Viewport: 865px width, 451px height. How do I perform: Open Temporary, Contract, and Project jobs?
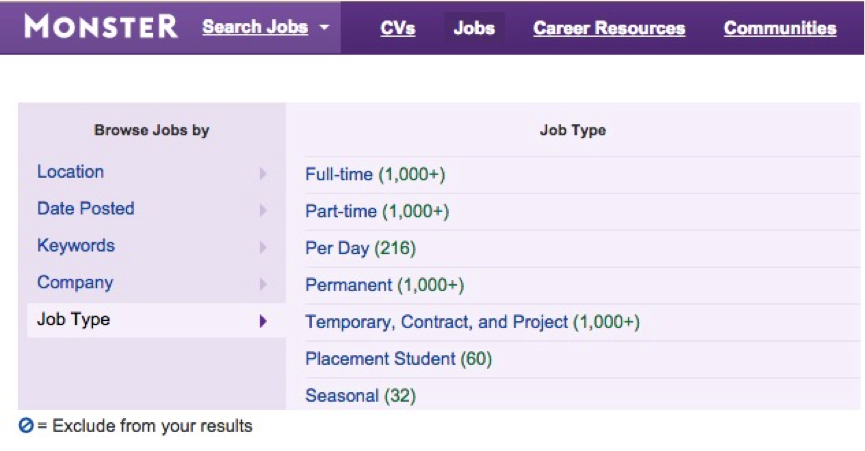click(473, 322)
